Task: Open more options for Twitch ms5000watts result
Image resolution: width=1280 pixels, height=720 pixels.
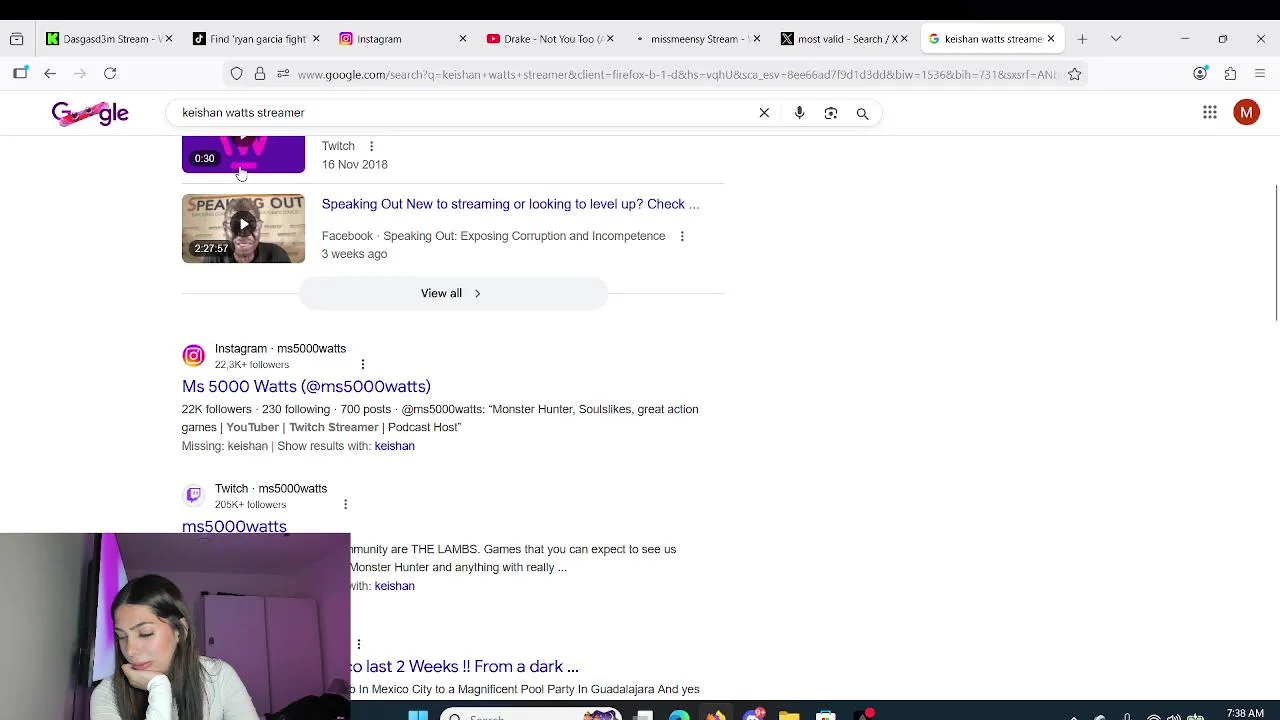Action: tap(345, 504)
